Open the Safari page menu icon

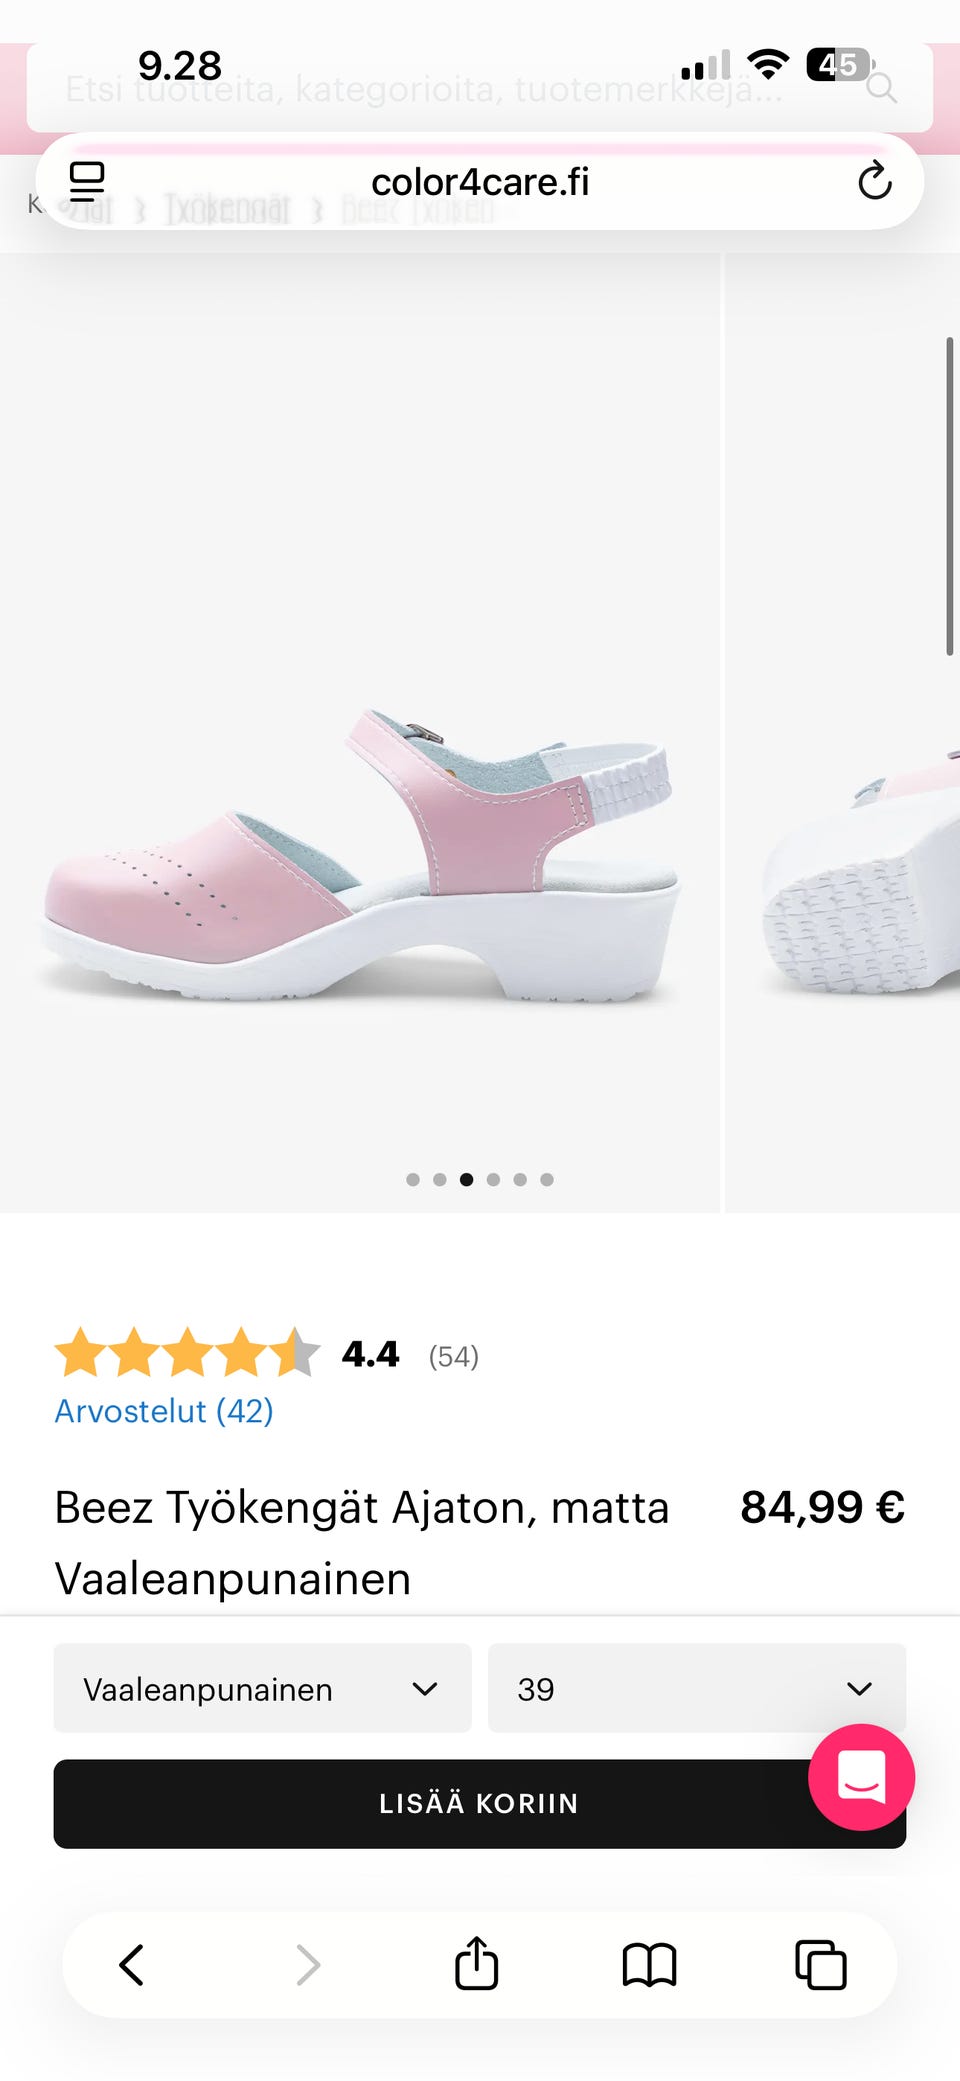pyautogui.click(x=87, y=181)
